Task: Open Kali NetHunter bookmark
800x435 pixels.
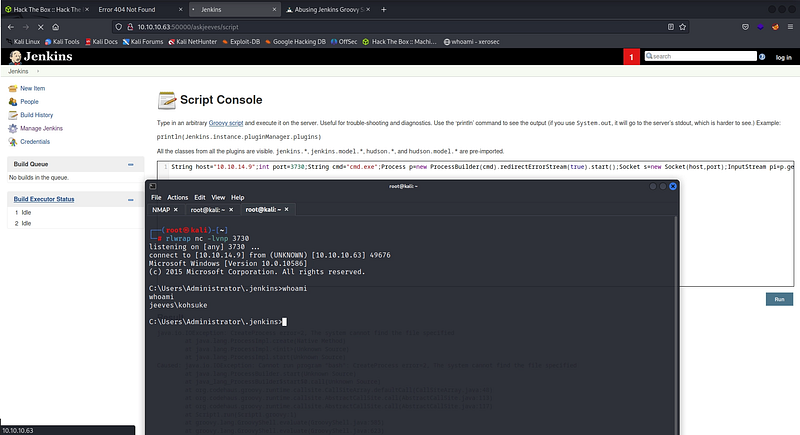Action: (x=193, y=42)
